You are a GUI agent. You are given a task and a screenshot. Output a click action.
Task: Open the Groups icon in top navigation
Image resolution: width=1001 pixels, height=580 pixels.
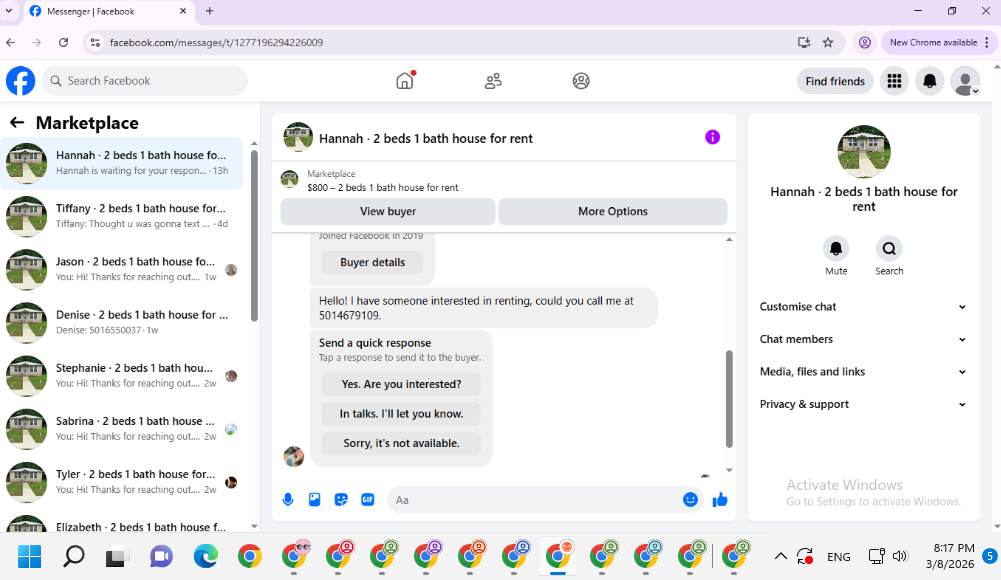(x=581, y=81)
